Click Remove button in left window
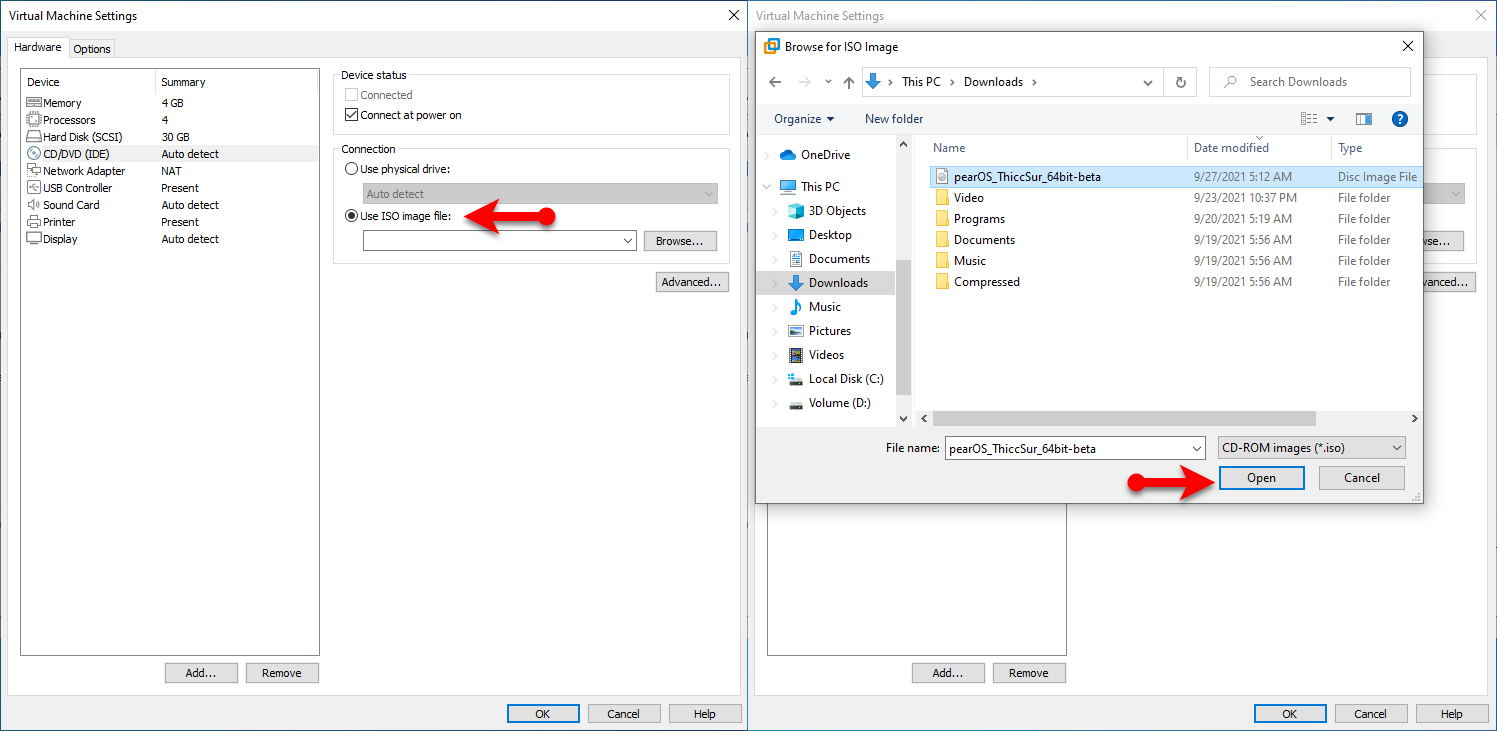1497x731 pixels. coord(282,673)
